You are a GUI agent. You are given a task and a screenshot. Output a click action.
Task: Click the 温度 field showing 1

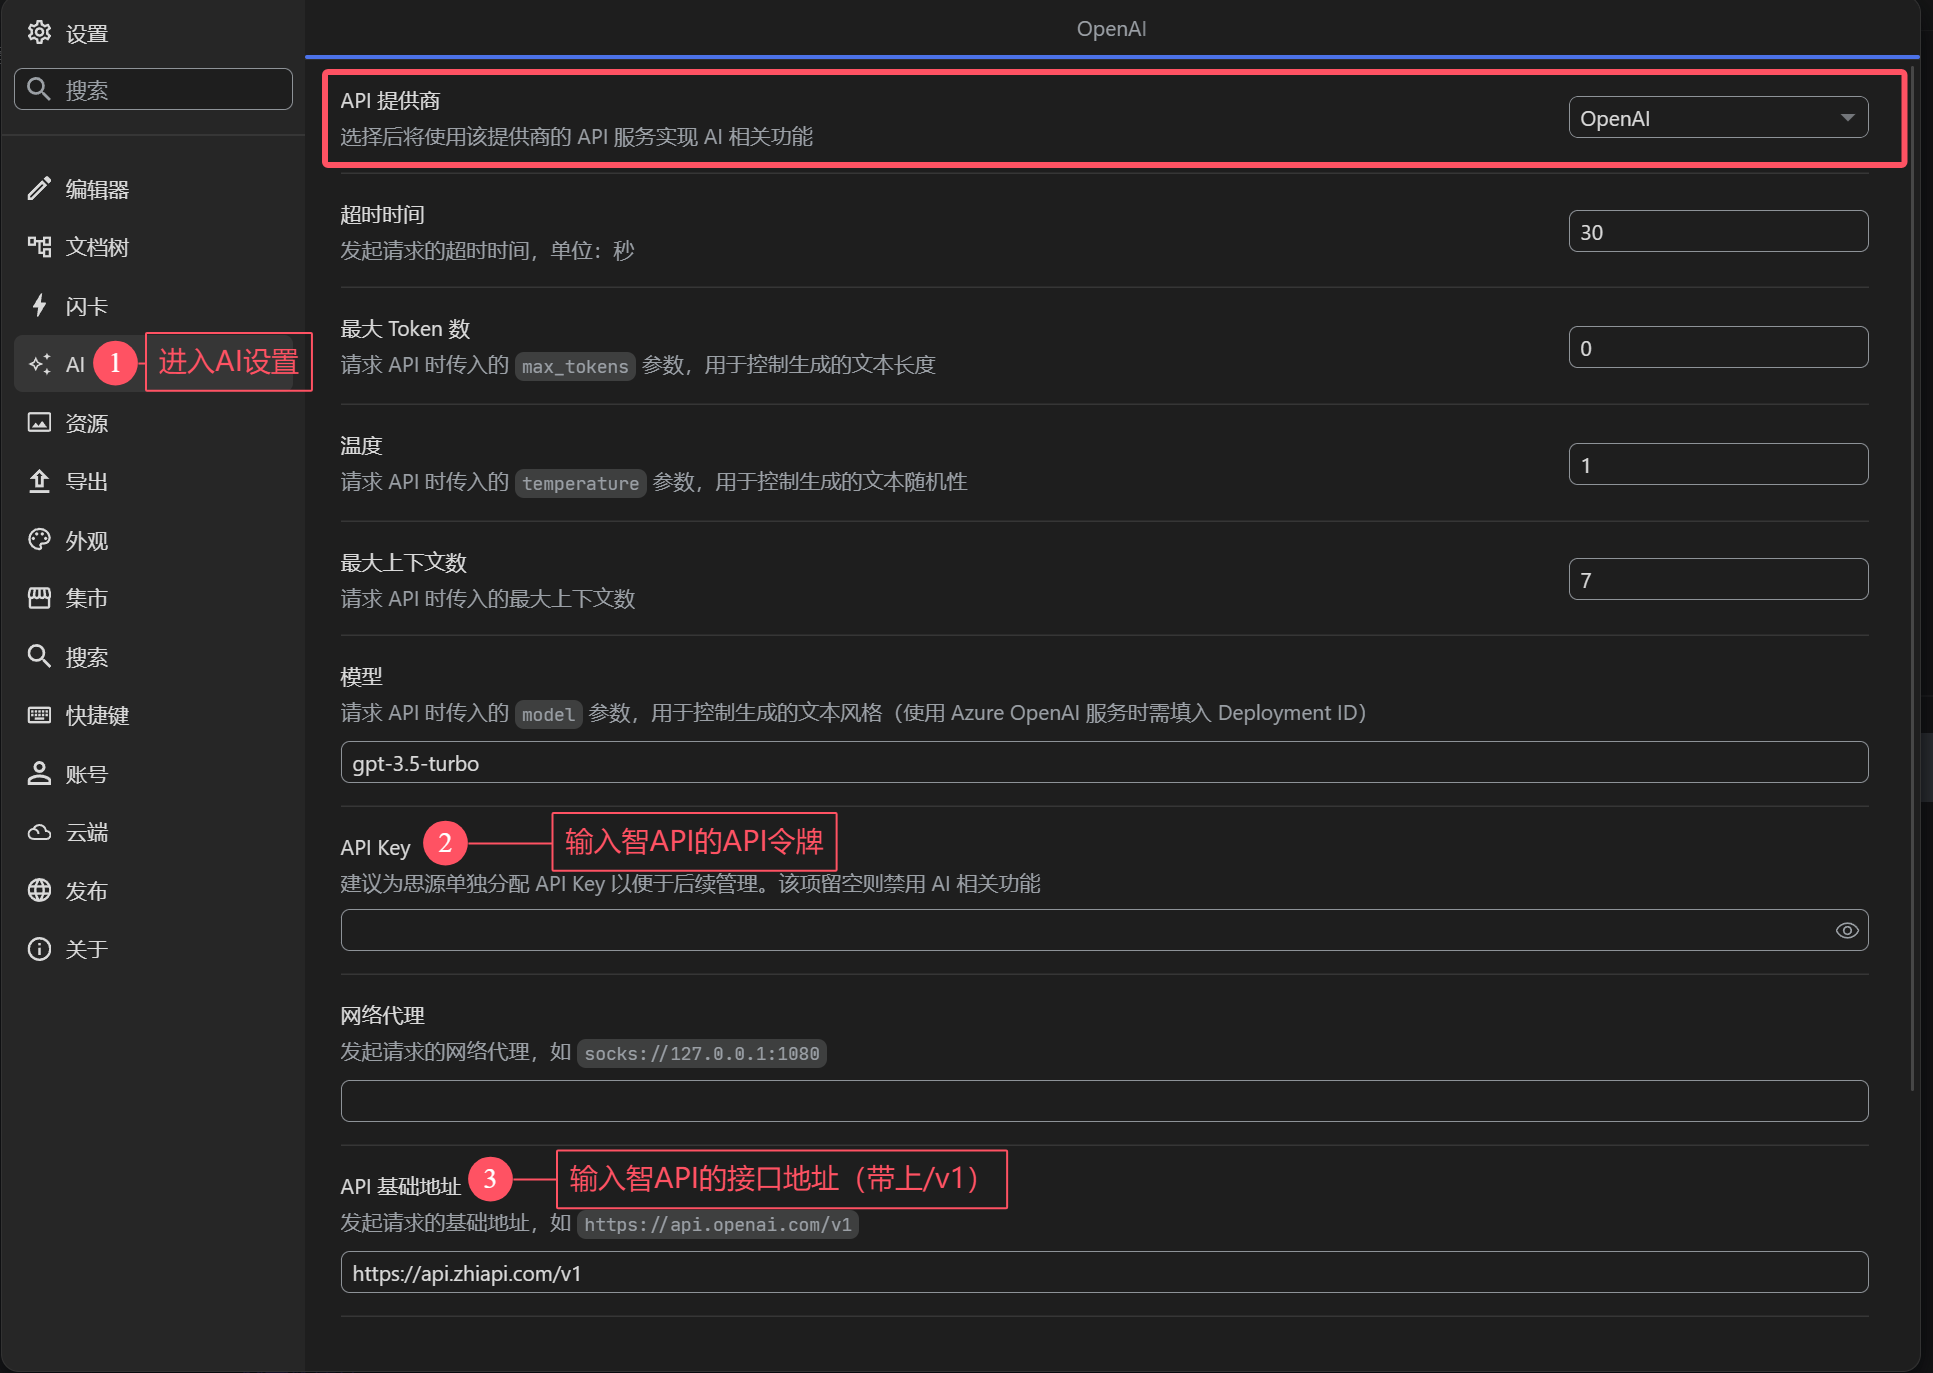1718,464
